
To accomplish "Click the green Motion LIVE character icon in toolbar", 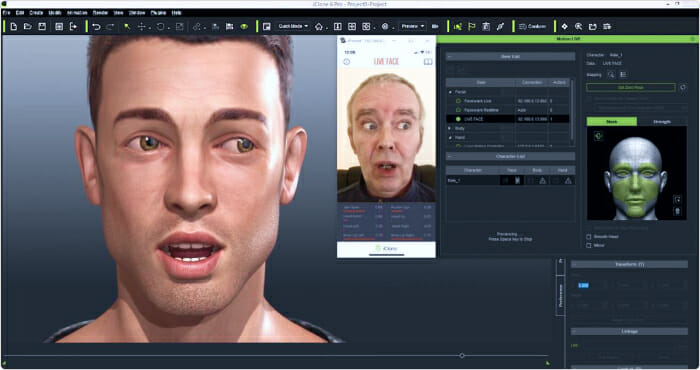I will pyautogui.click(x=458, y=27).
